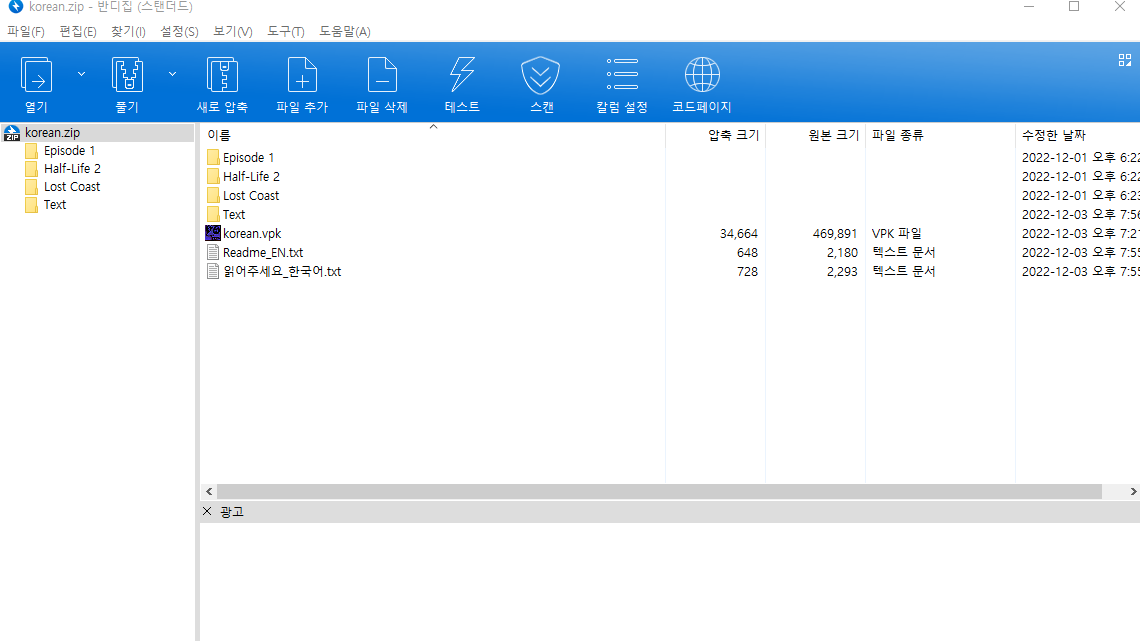Click the Lost Coast folder icon in the file list
The width and height of the screenshot is (1140, 641).
click(213, 195)
